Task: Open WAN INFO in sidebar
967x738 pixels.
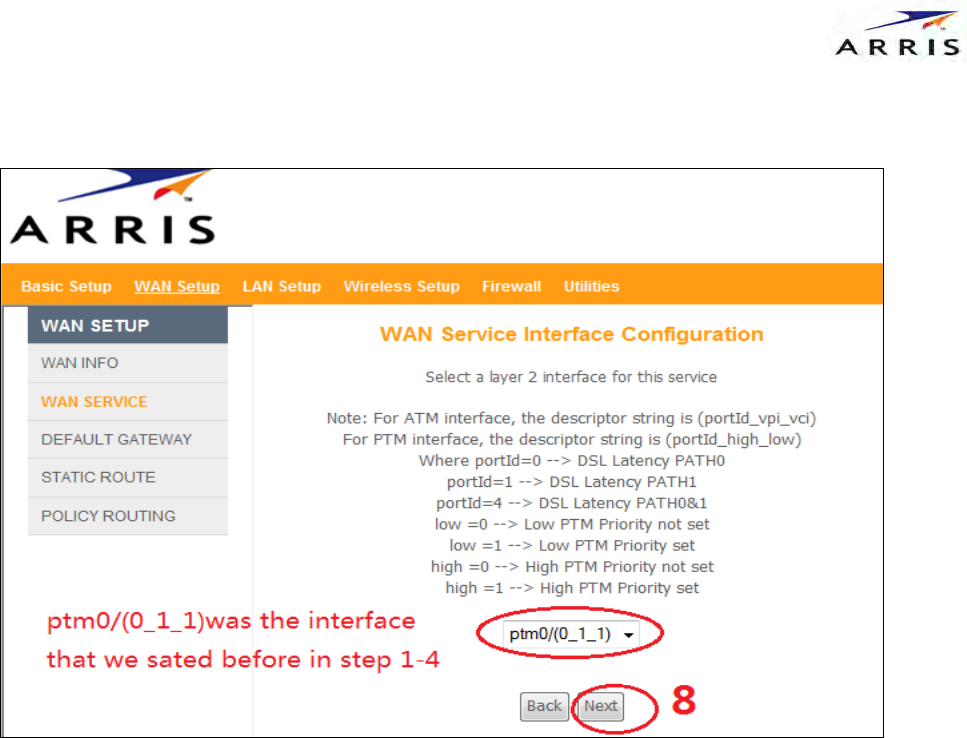Action: coord(128,363)
